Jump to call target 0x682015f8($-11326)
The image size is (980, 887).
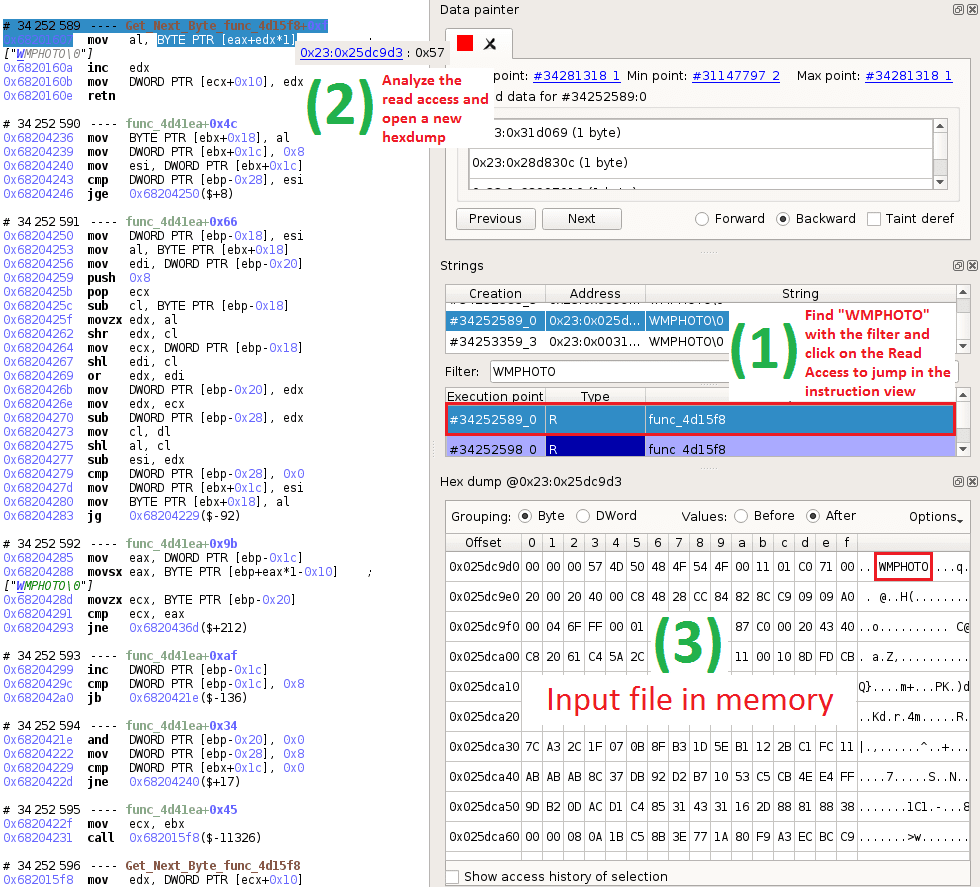click(x=195, y=838)
